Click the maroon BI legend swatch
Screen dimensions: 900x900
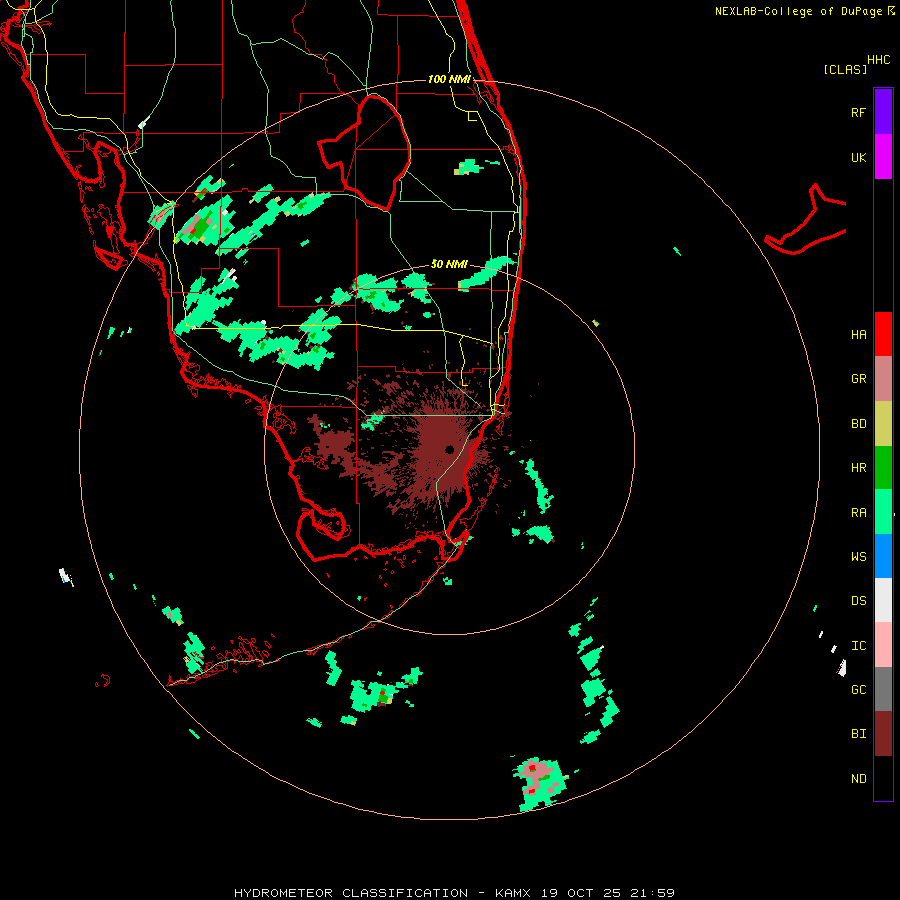(x=883, y=734)
